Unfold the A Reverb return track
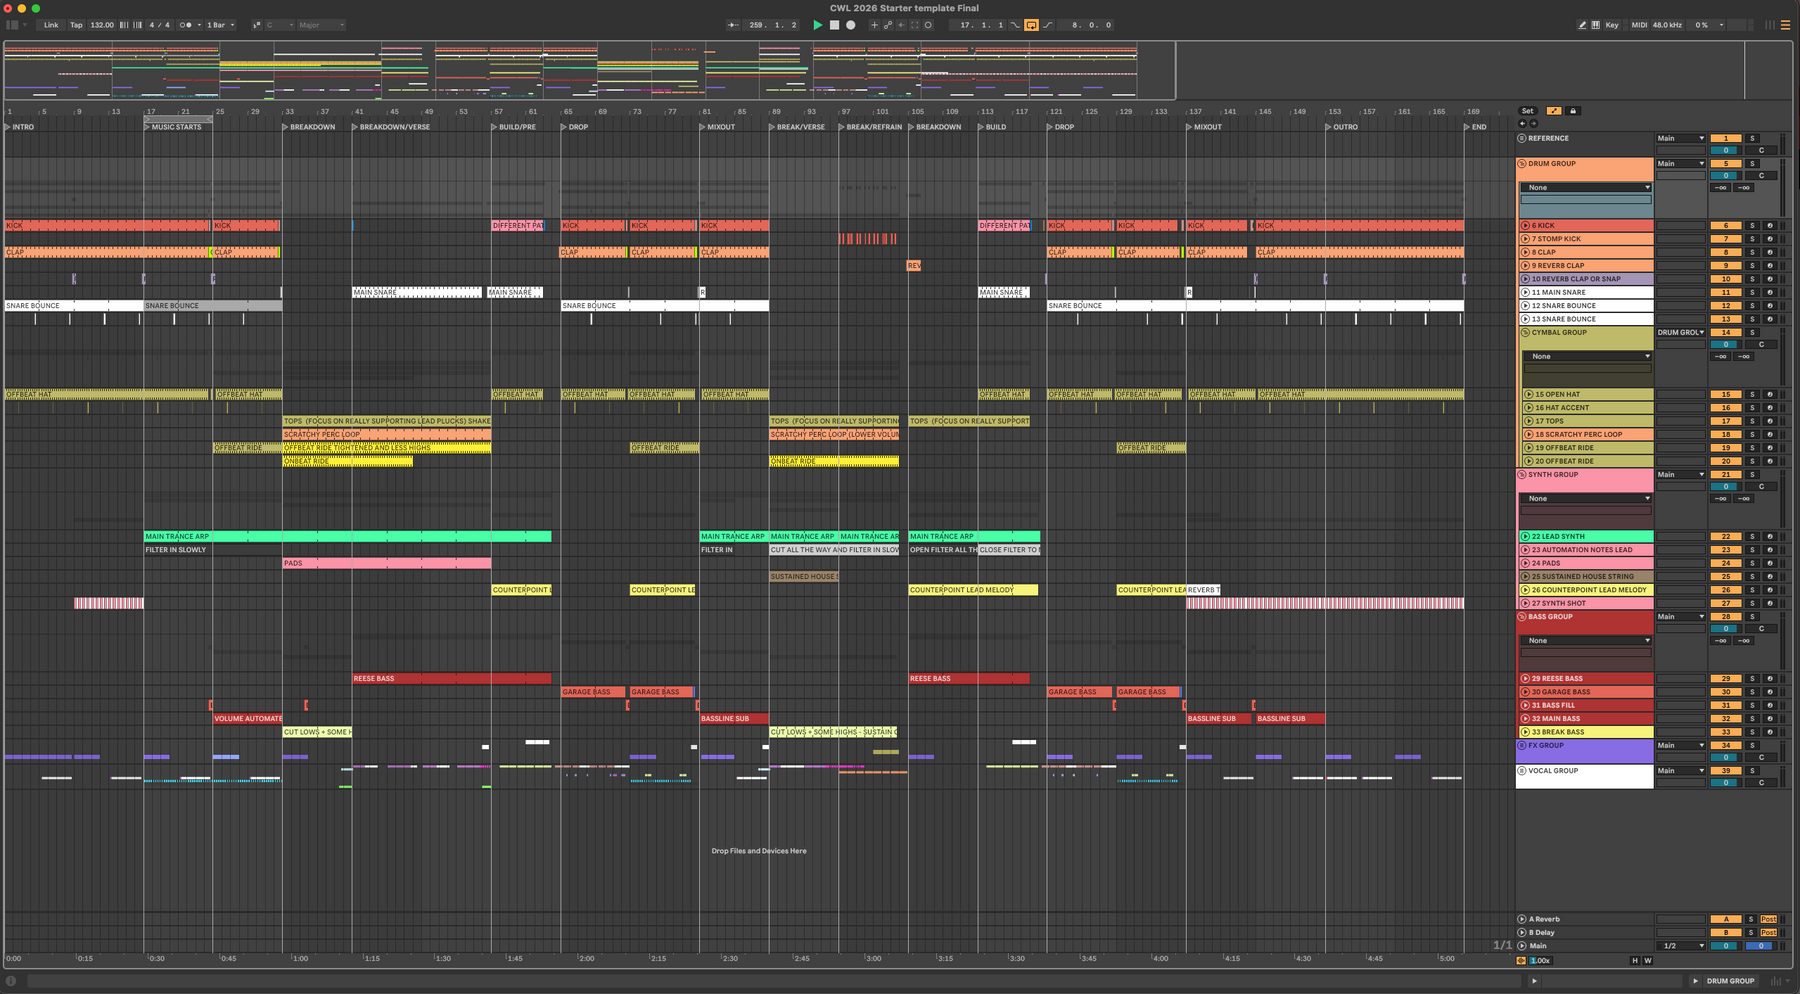1800x994 pixels. click(x=1522, y=920)
